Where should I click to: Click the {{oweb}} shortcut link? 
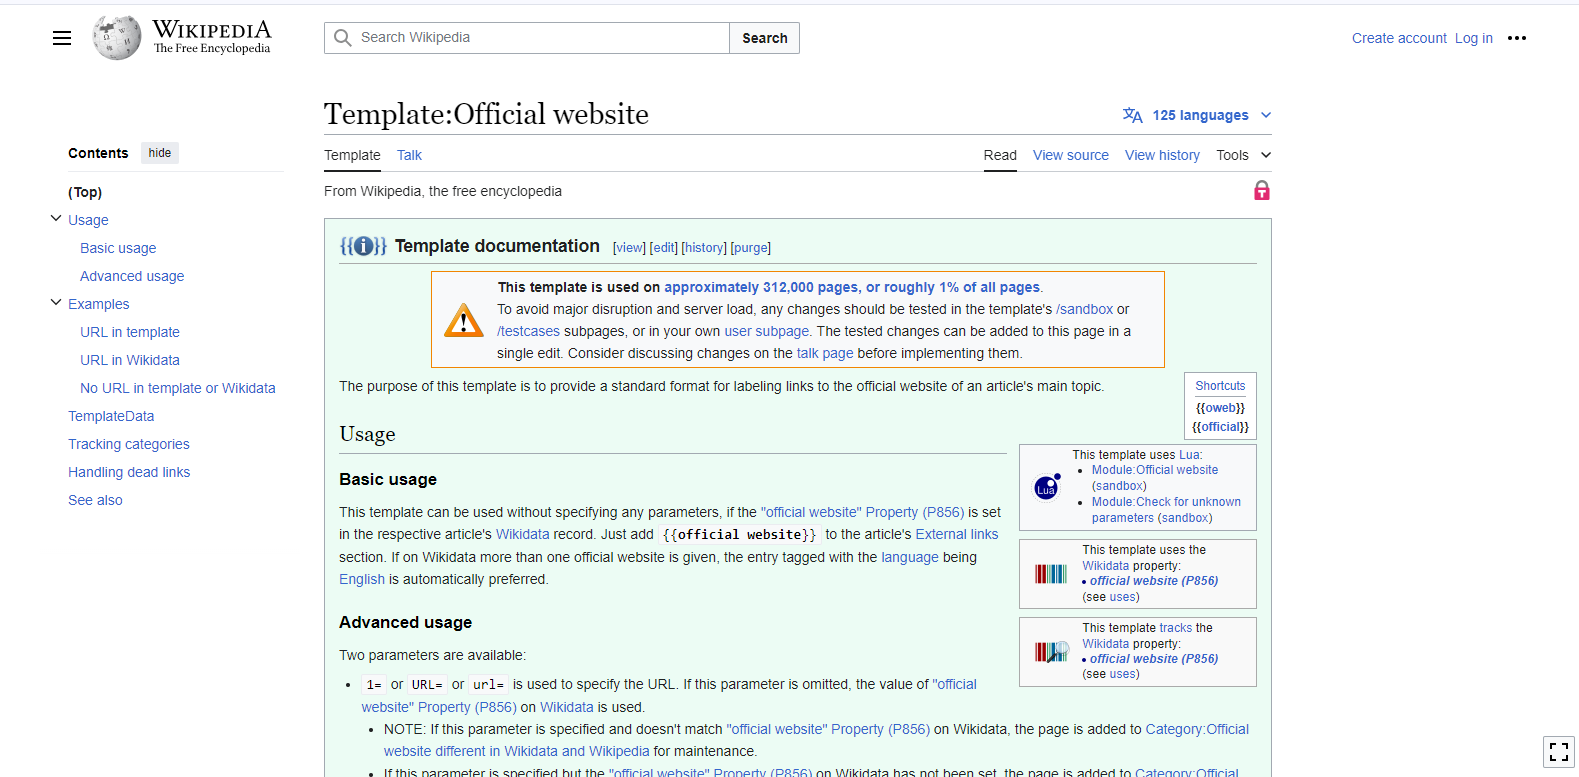[x=1220, y=408]
